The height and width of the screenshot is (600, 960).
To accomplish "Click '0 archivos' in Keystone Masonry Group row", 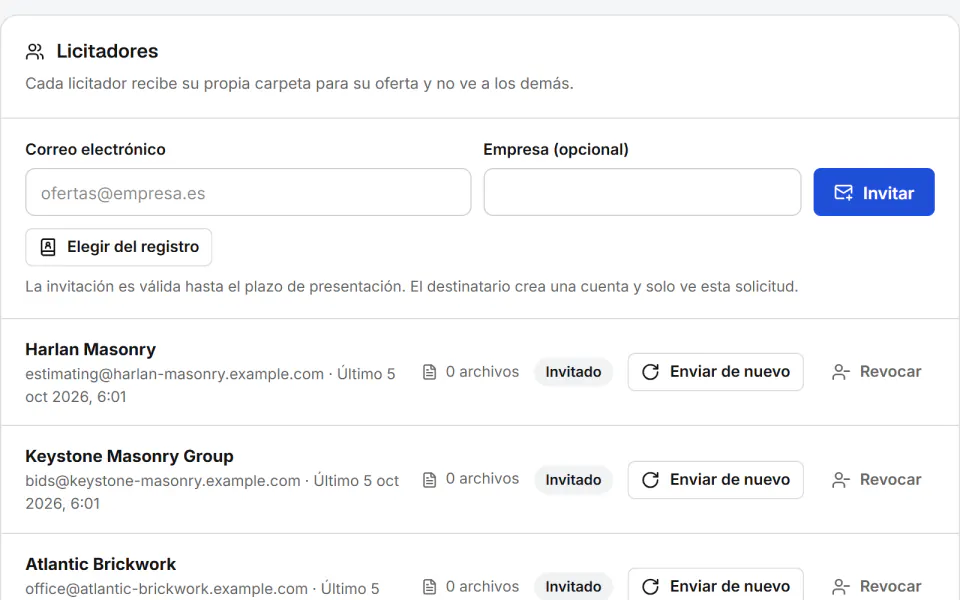I will (482, 479).
